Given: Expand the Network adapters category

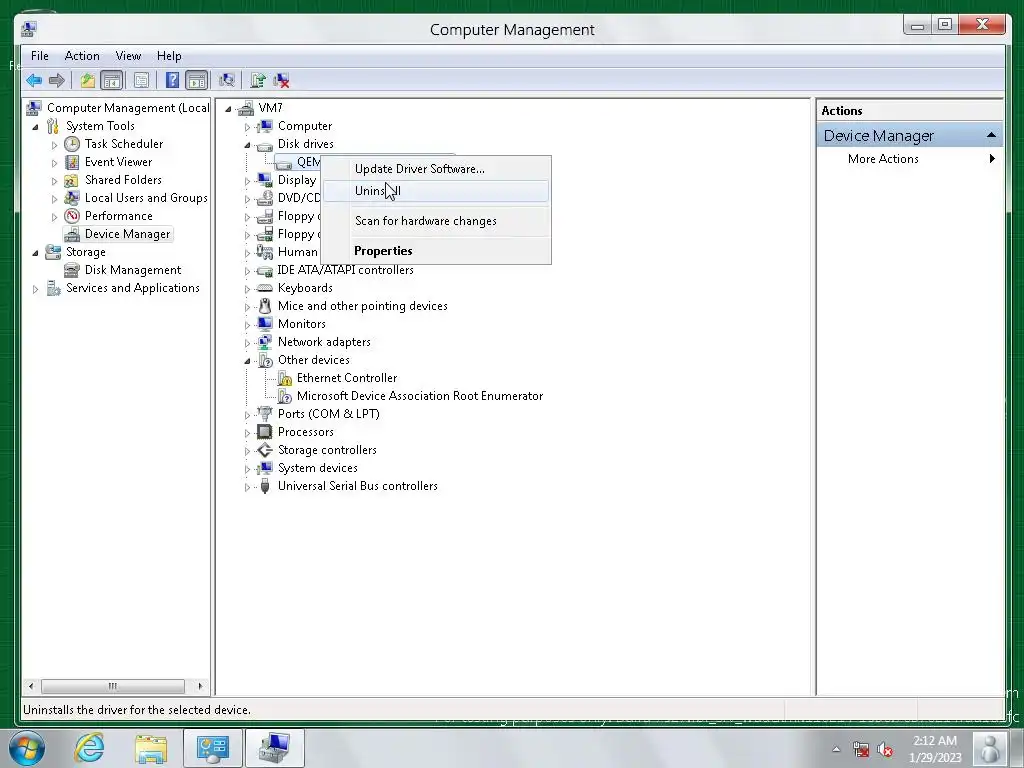Looking at the screenshot, I should click(248, 343).
